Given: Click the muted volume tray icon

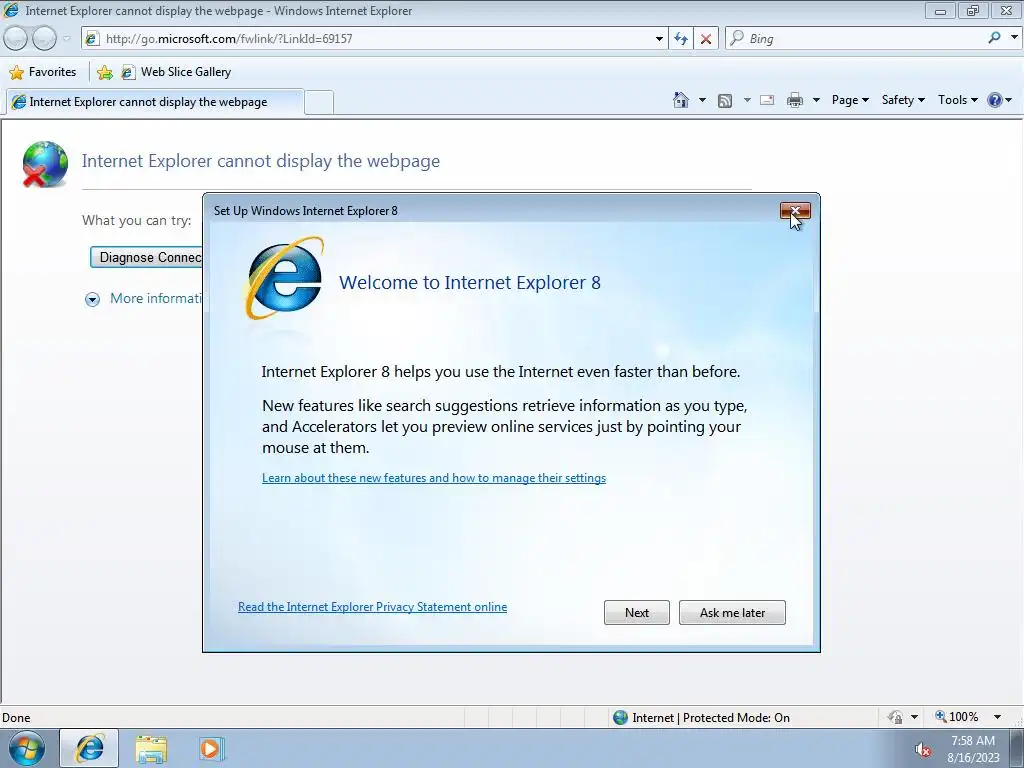Looking at the screenshot, I should [x=922, y=750].
